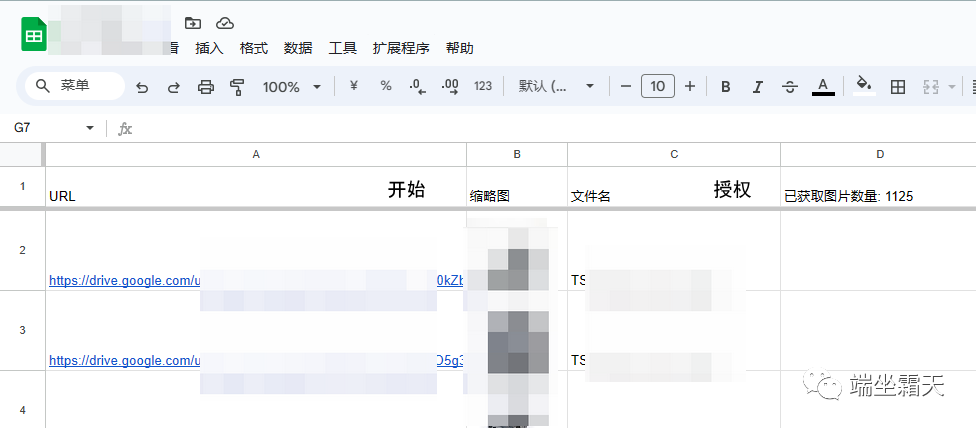Viewport: 976px width, 428px height.
Task: Print the spreadsheet
Action: [205, 87]
